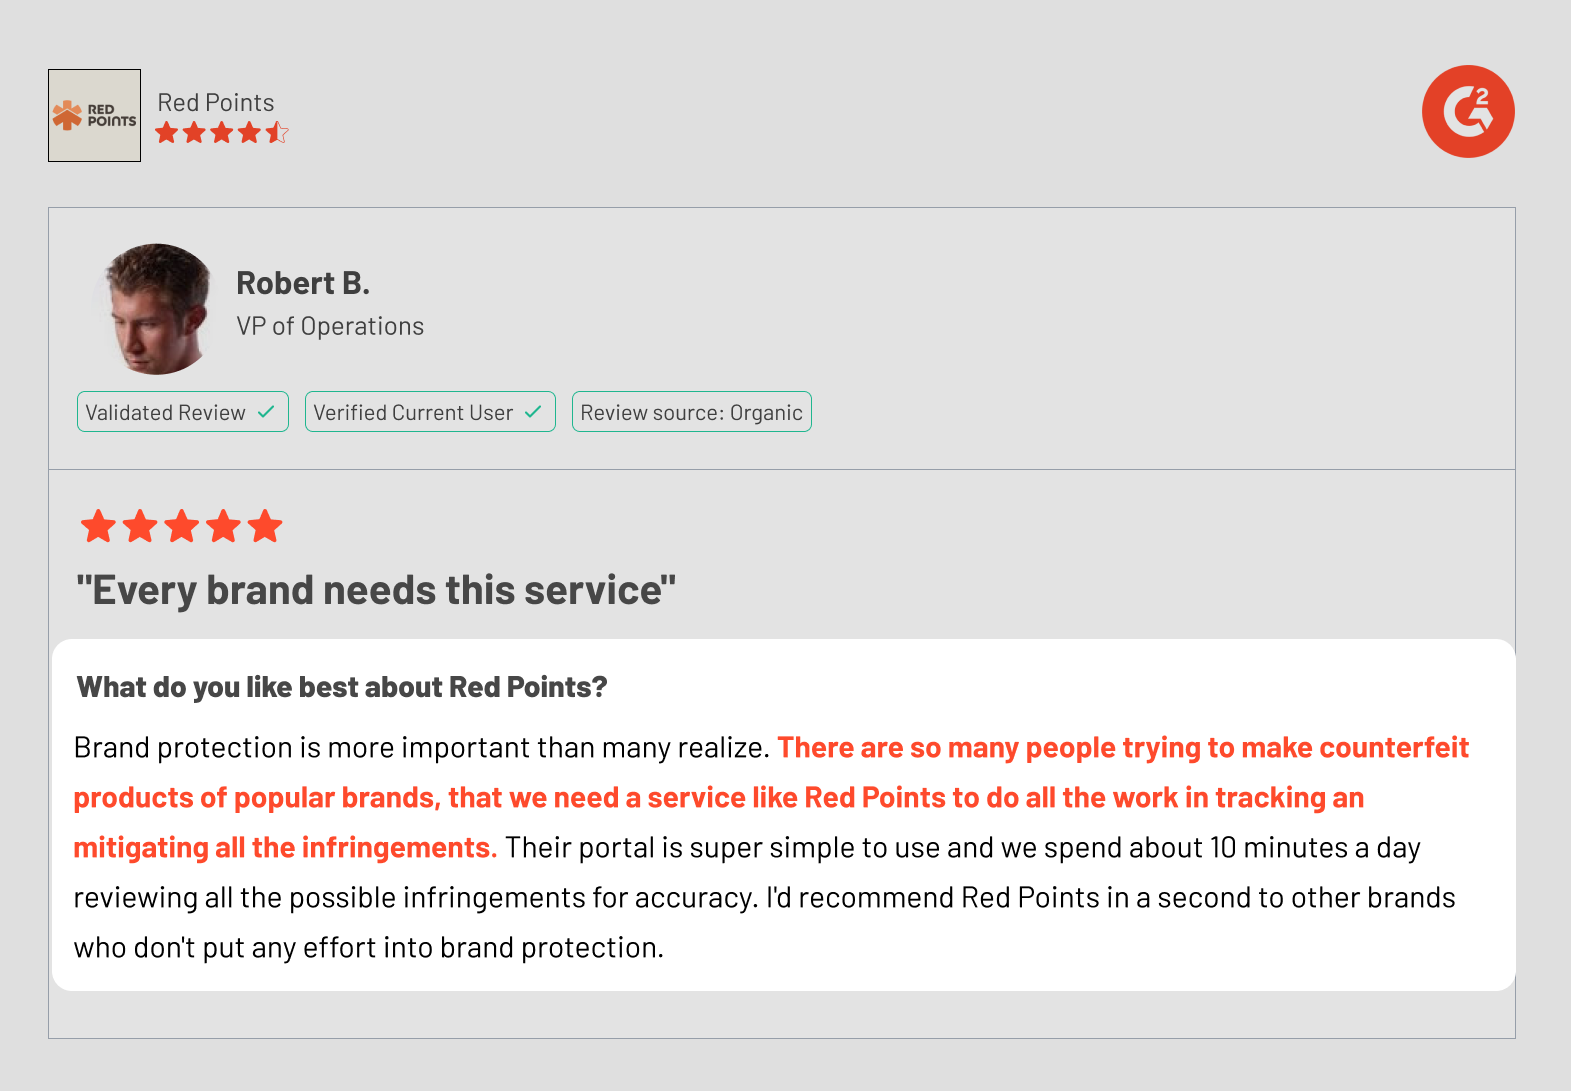Open the Red Points logo thumbnail
Image resolution: width=1571 pixels, height=1091 pixels.
point(94,115)
